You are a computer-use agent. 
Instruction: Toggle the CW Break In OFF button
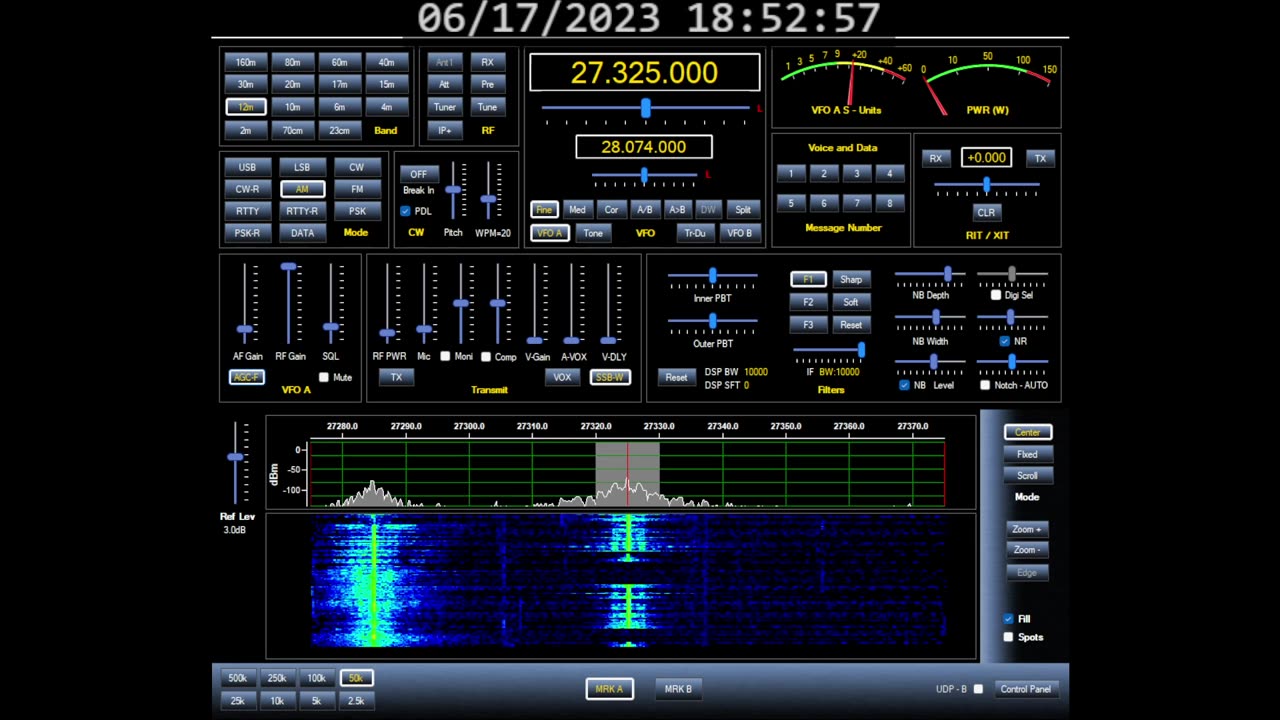pos(418,174)
